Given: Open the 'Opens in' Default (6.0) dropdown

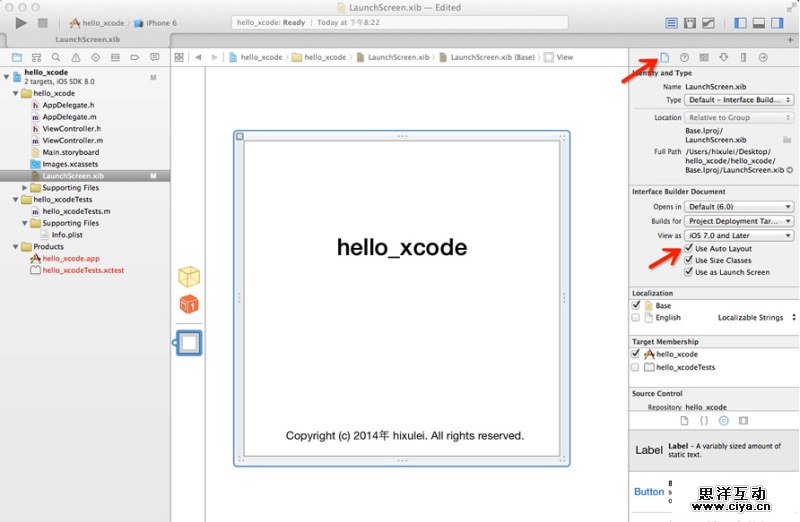Looking at the screenshot, I should click(740, 206).
